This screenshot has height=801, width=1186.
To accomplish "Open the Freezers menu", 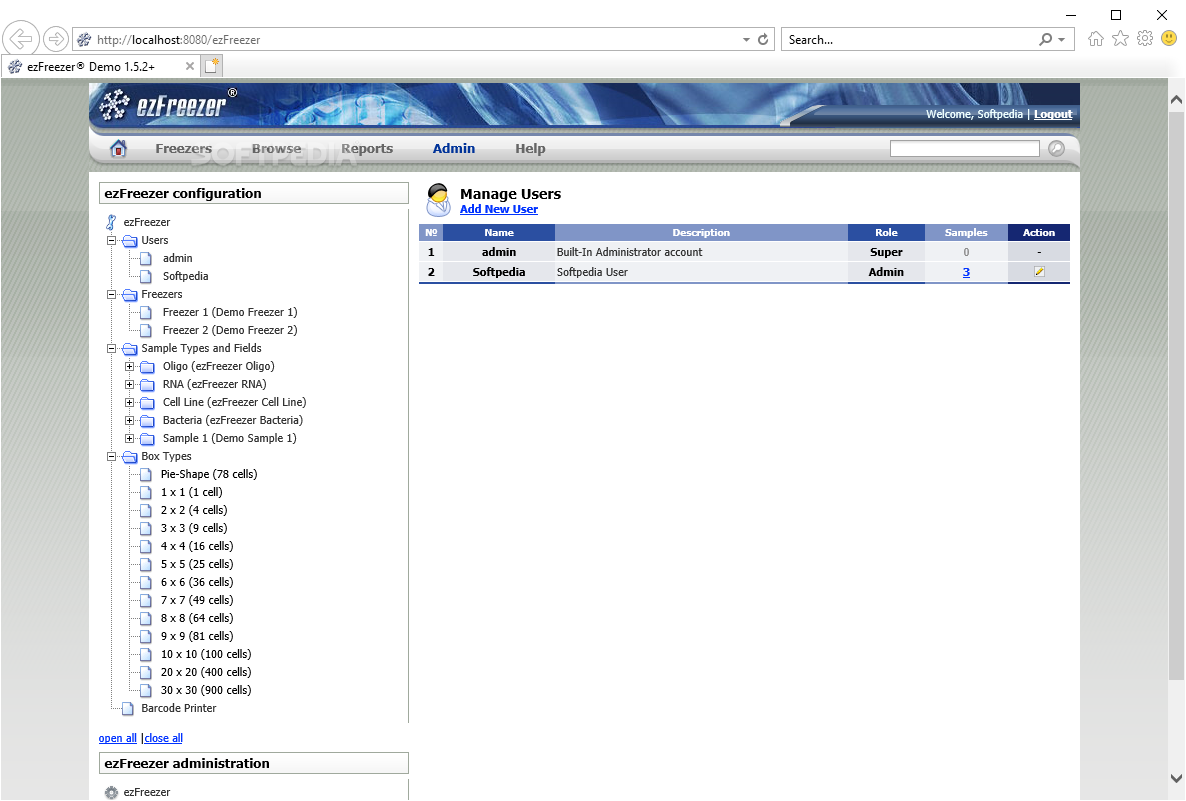I will click(183, 148).
